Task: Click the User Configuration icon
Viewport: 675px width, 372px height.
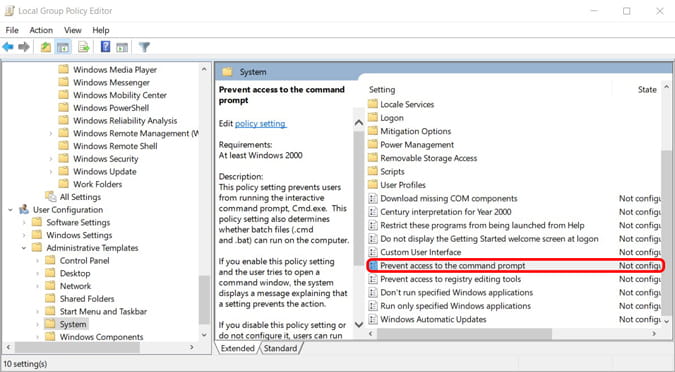Action: 24,210
